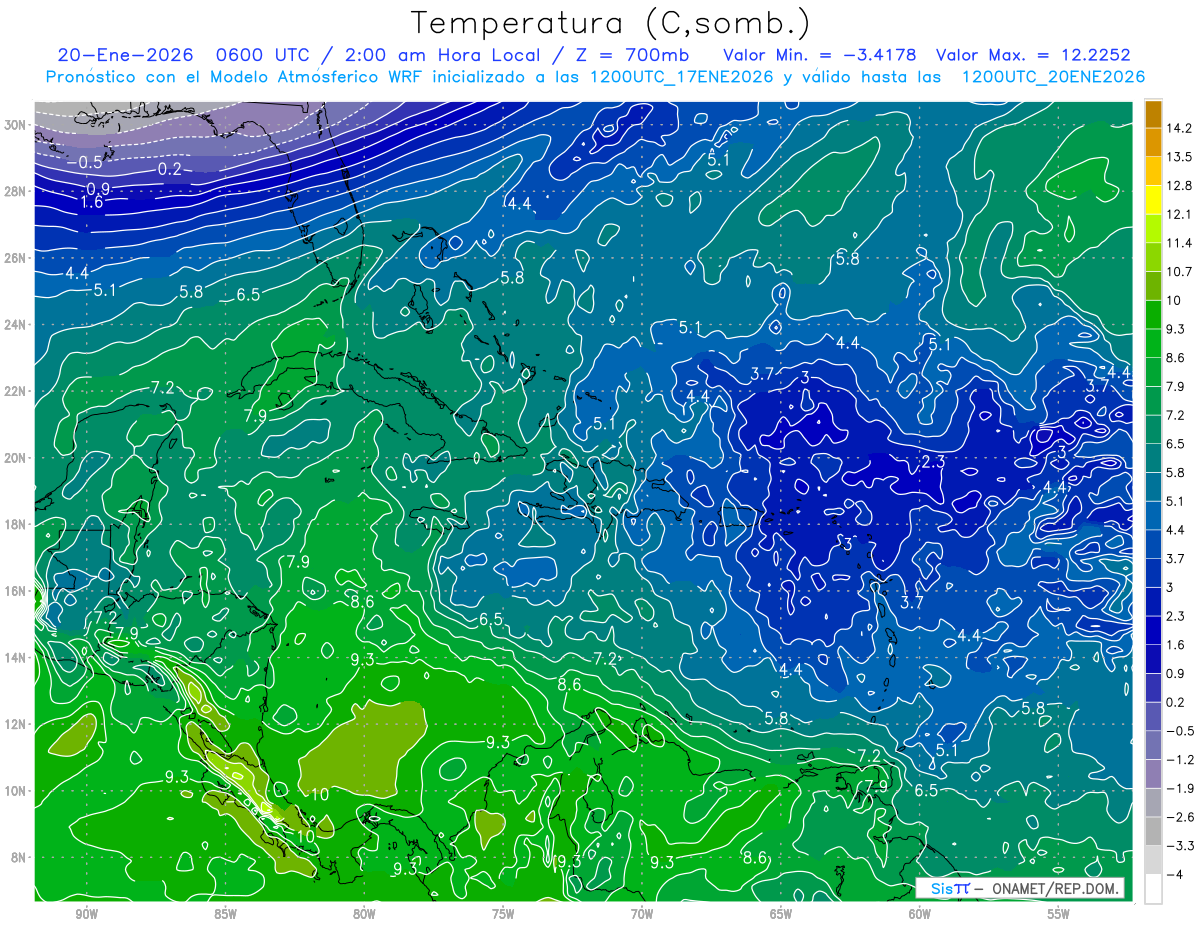Click the "Valor Min. = -3.4178" readout
The width and height of the screenshot is (1200, 927).
tap(821, 54)
